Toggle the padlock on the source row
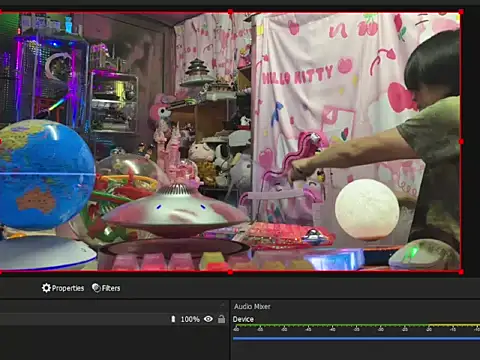This screenshot has height=360, width=480. point(221,319)
